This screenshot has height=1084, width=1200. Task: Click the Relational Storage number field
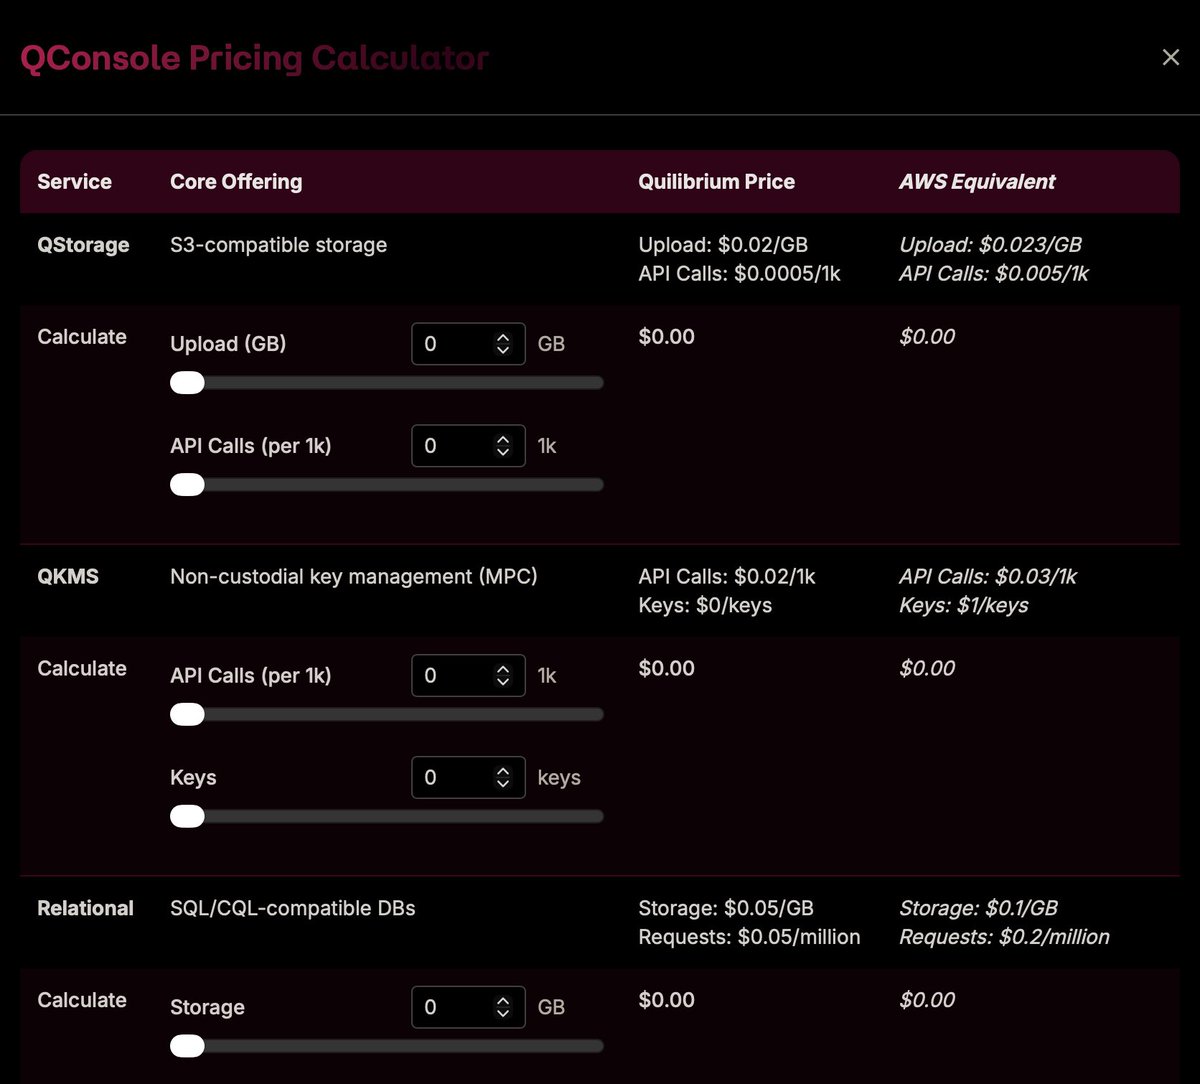468,1007
